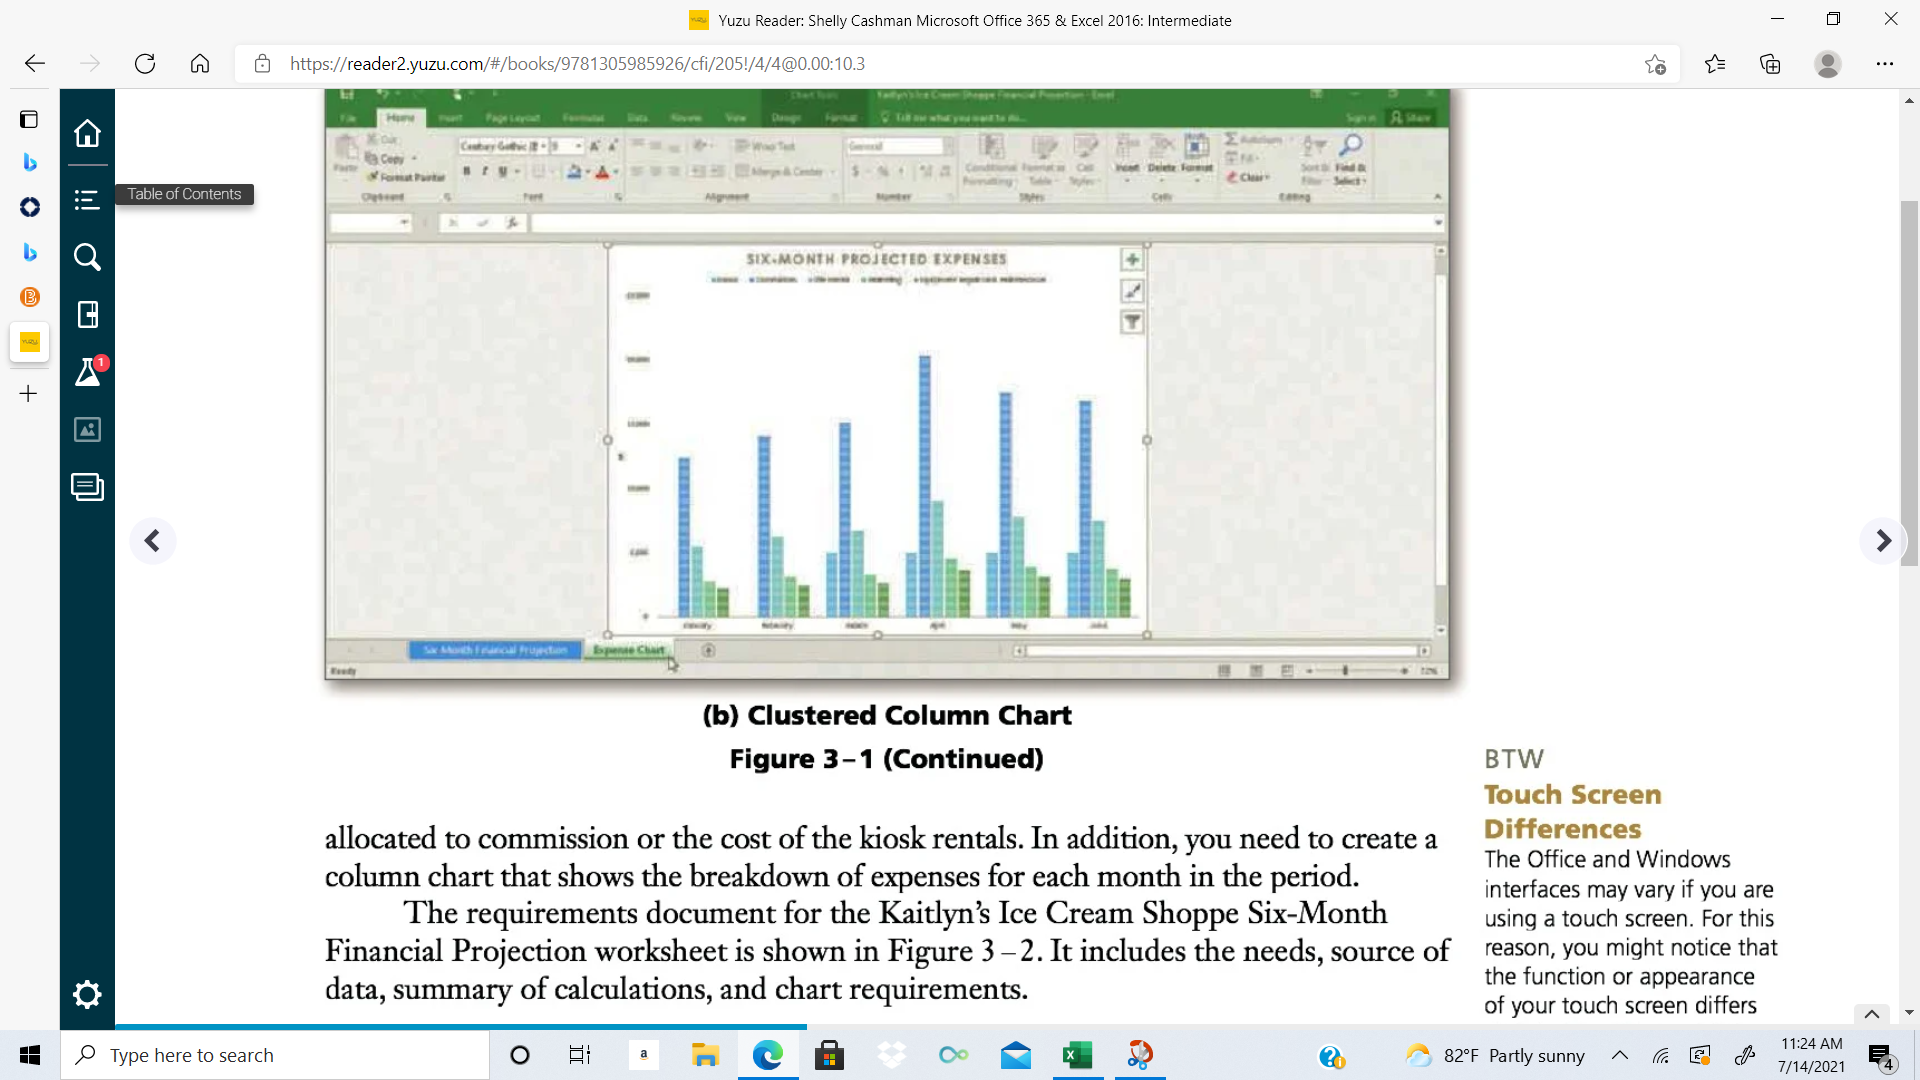The image size is (1920, 1080).
Task: Click the "(b) Clustered Column Chart" caption
Action: pos(887,716)
